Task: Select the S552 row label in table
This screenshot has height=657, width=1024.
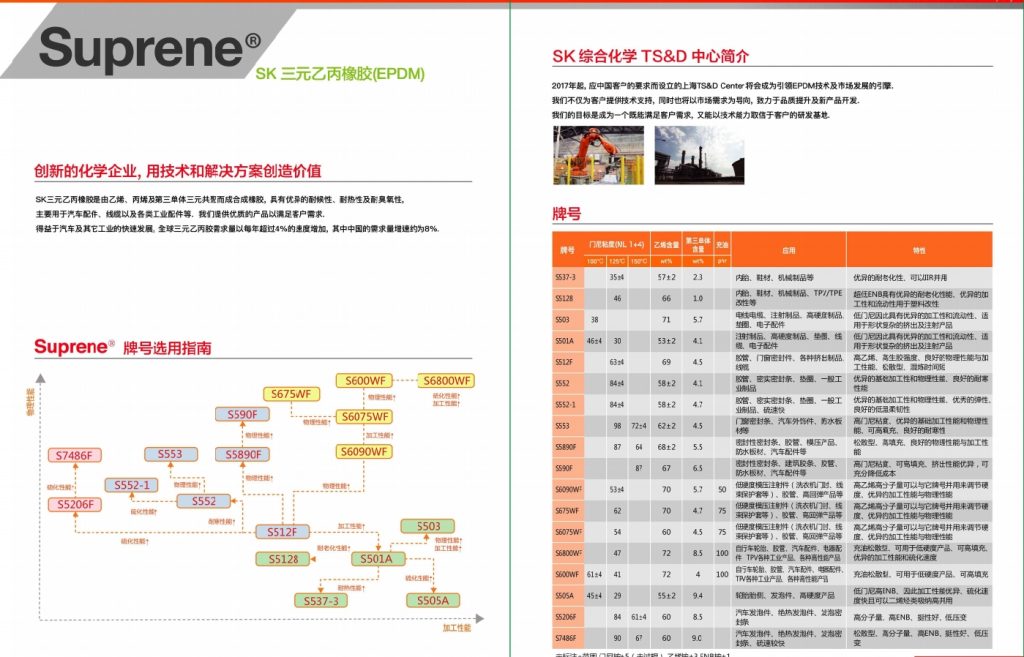Action: 562,383
